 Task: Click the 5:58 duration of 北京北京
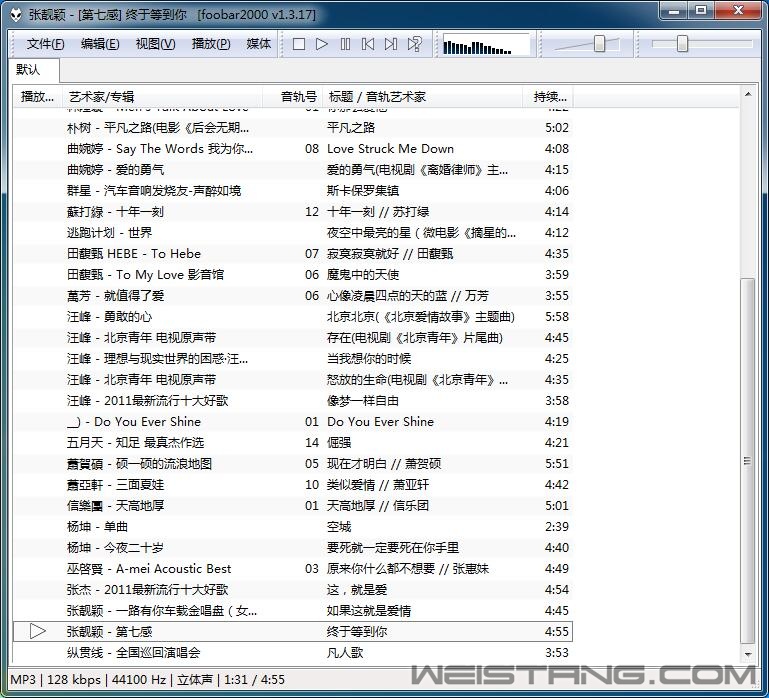pos(557,317)
